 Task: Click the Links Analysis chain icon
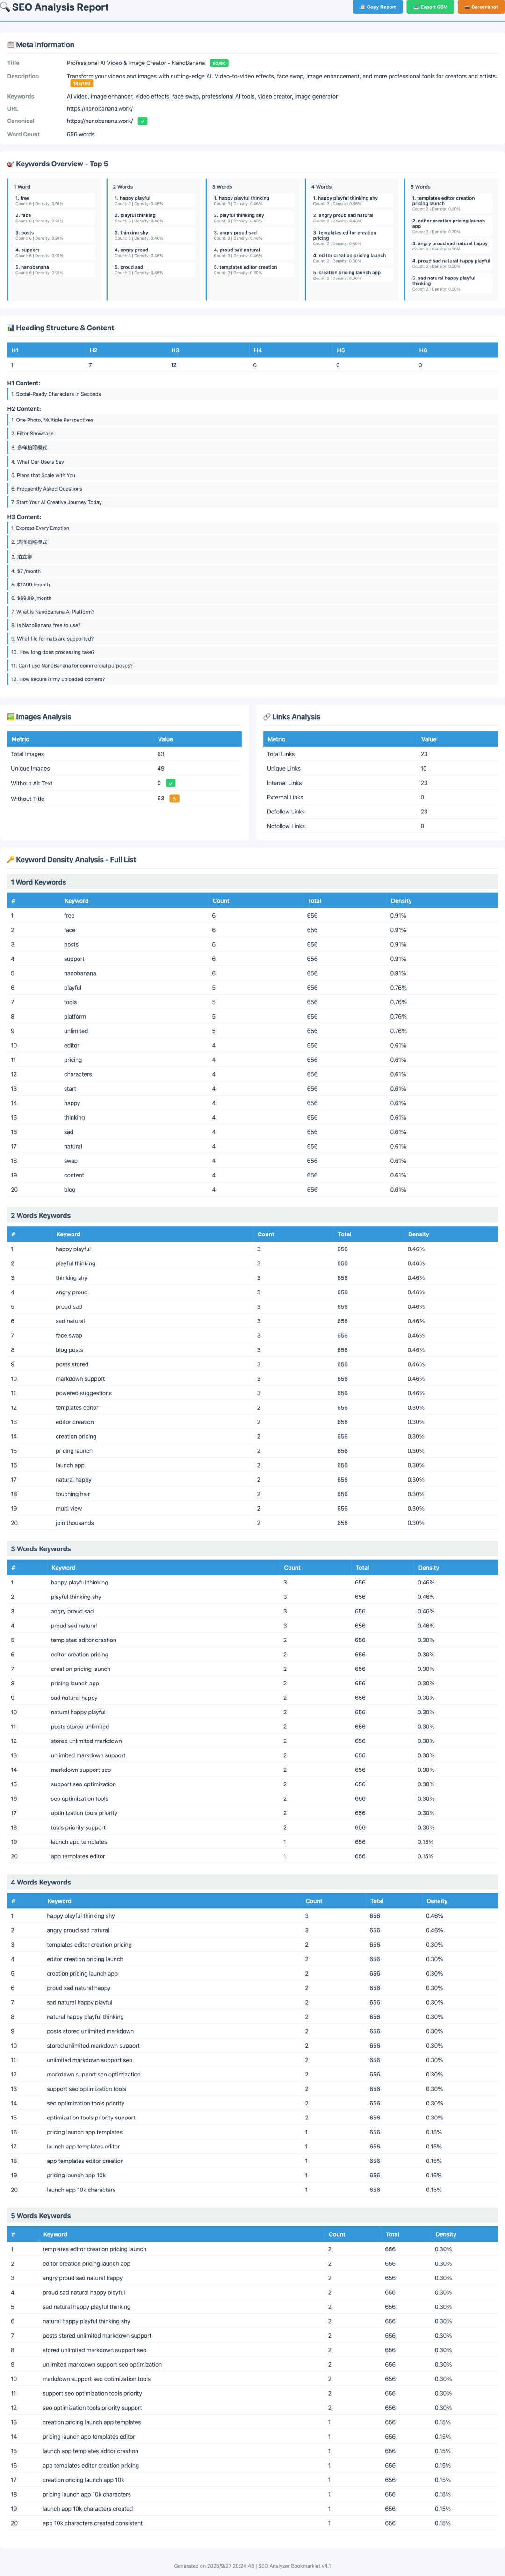(x=267, y=717)
